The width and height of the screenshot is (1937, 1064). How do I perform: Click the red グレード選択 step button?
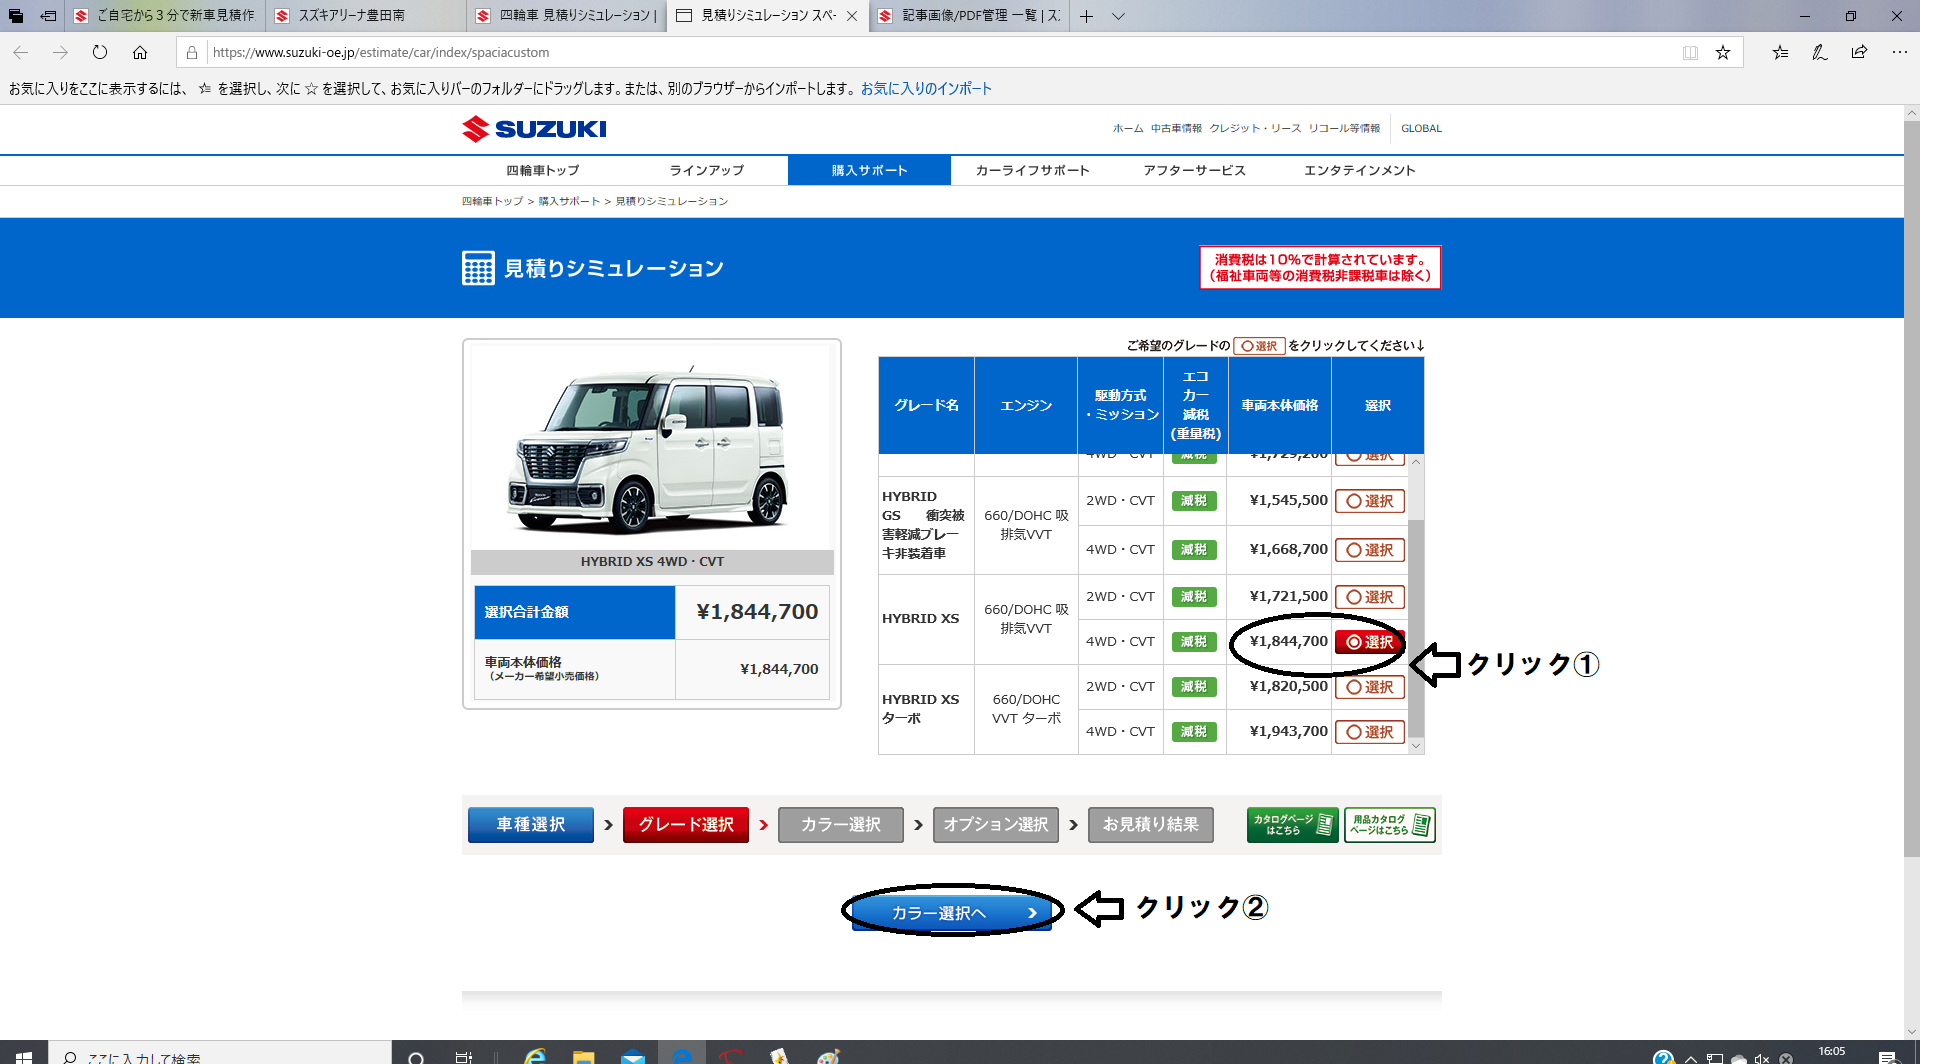click(x=686, y=825)
